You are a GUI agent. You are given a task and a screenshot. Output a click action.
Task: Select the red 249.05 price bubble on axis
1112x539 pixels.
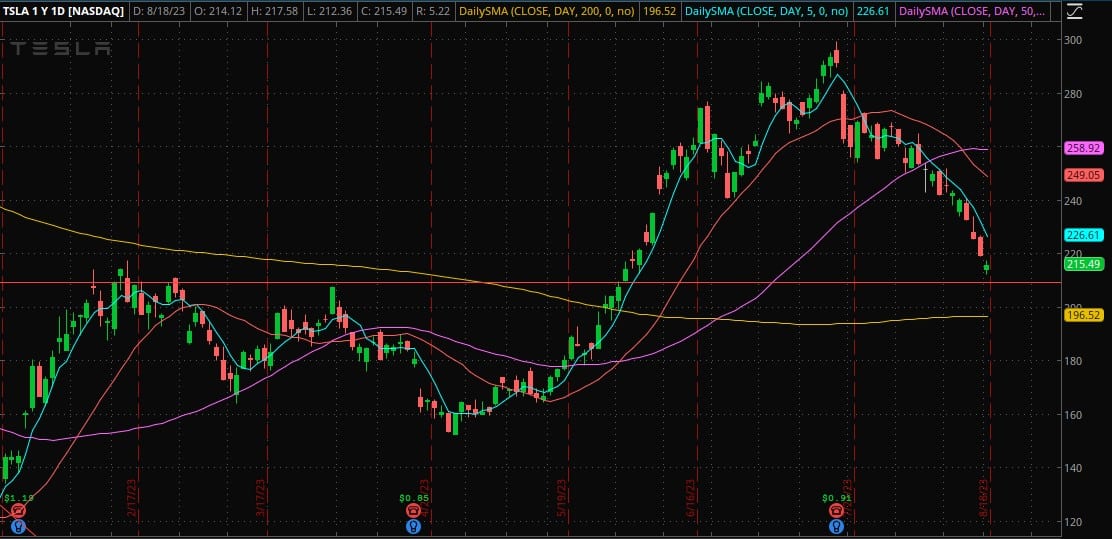coord(1083,174)
